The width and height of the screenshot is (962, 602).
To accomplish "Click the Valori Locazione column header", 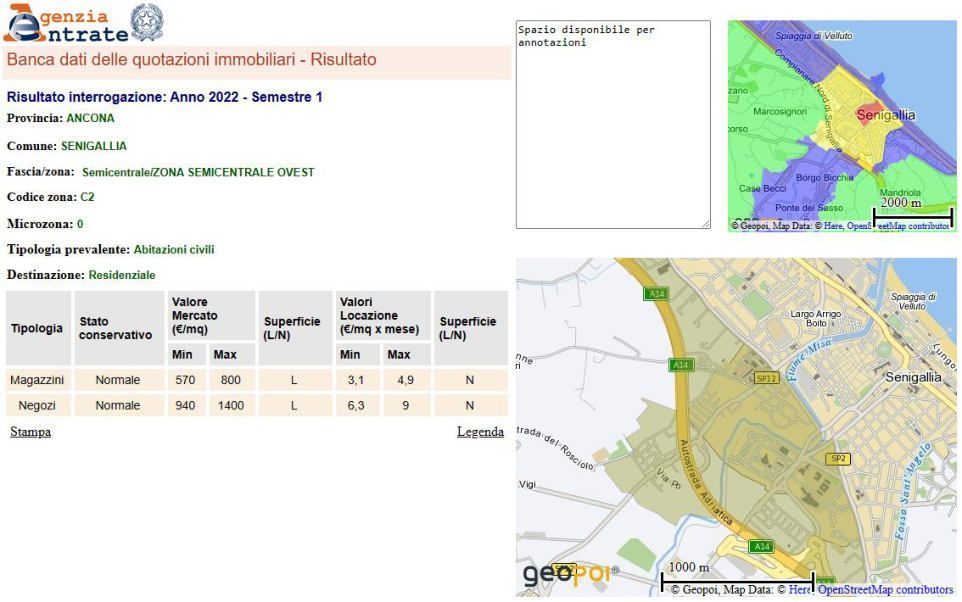I will 383,316.
